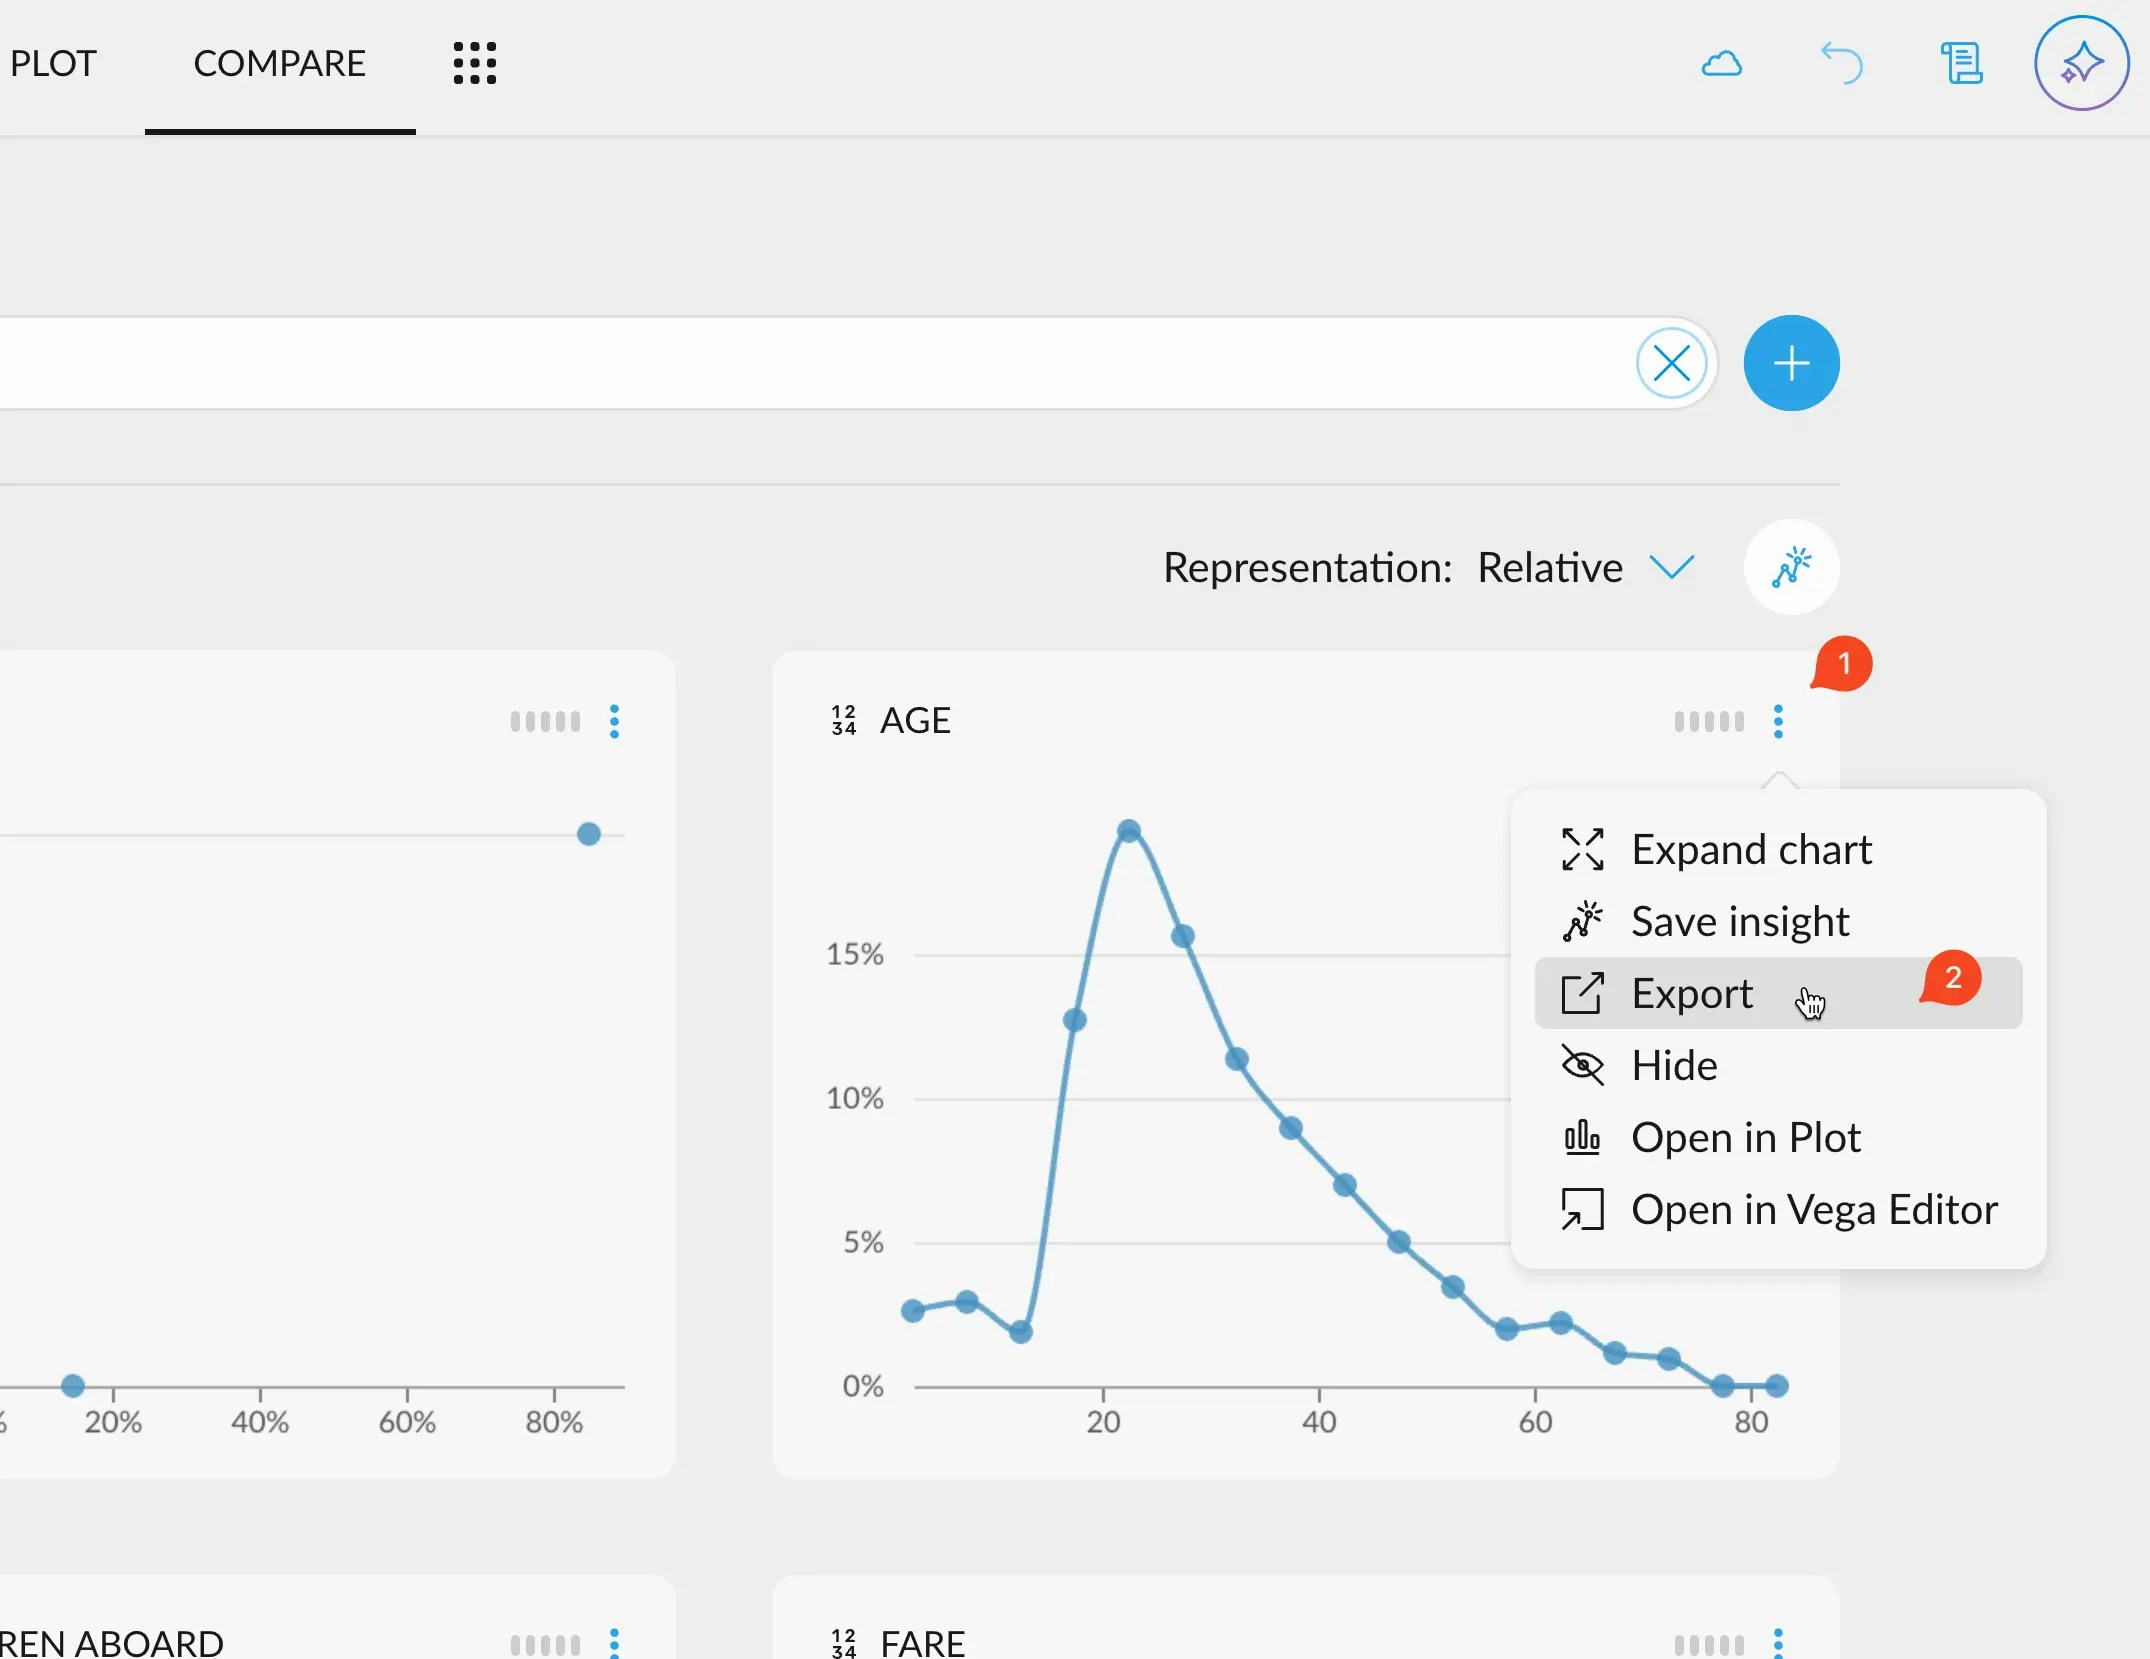Click the blue plus add button
The width and height of the screenshot is (2150, 1659).
click(x=1790, y=363)
